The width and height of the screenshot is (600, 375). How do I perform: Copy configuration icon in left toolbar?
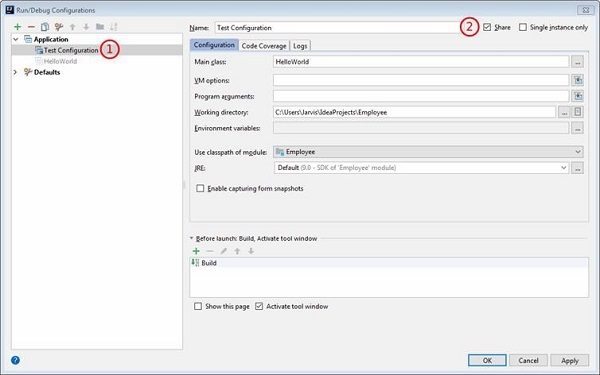pos(45,27)
